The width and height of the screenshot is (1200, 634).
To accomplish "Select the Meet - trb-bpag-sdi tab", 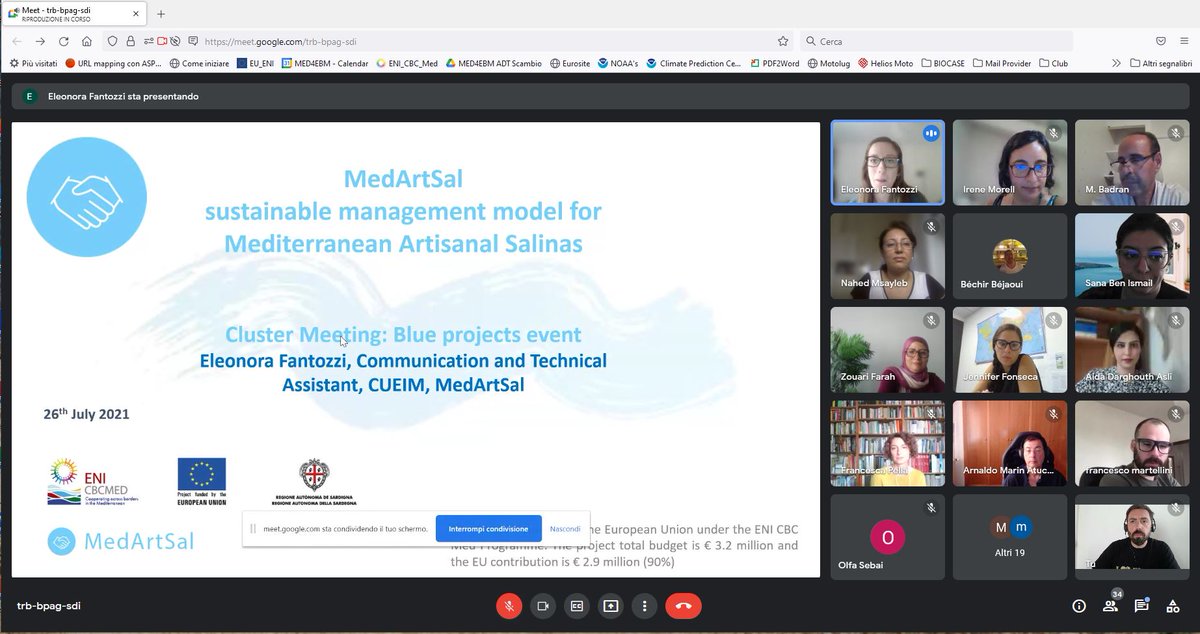I will [x=74, y=14].
